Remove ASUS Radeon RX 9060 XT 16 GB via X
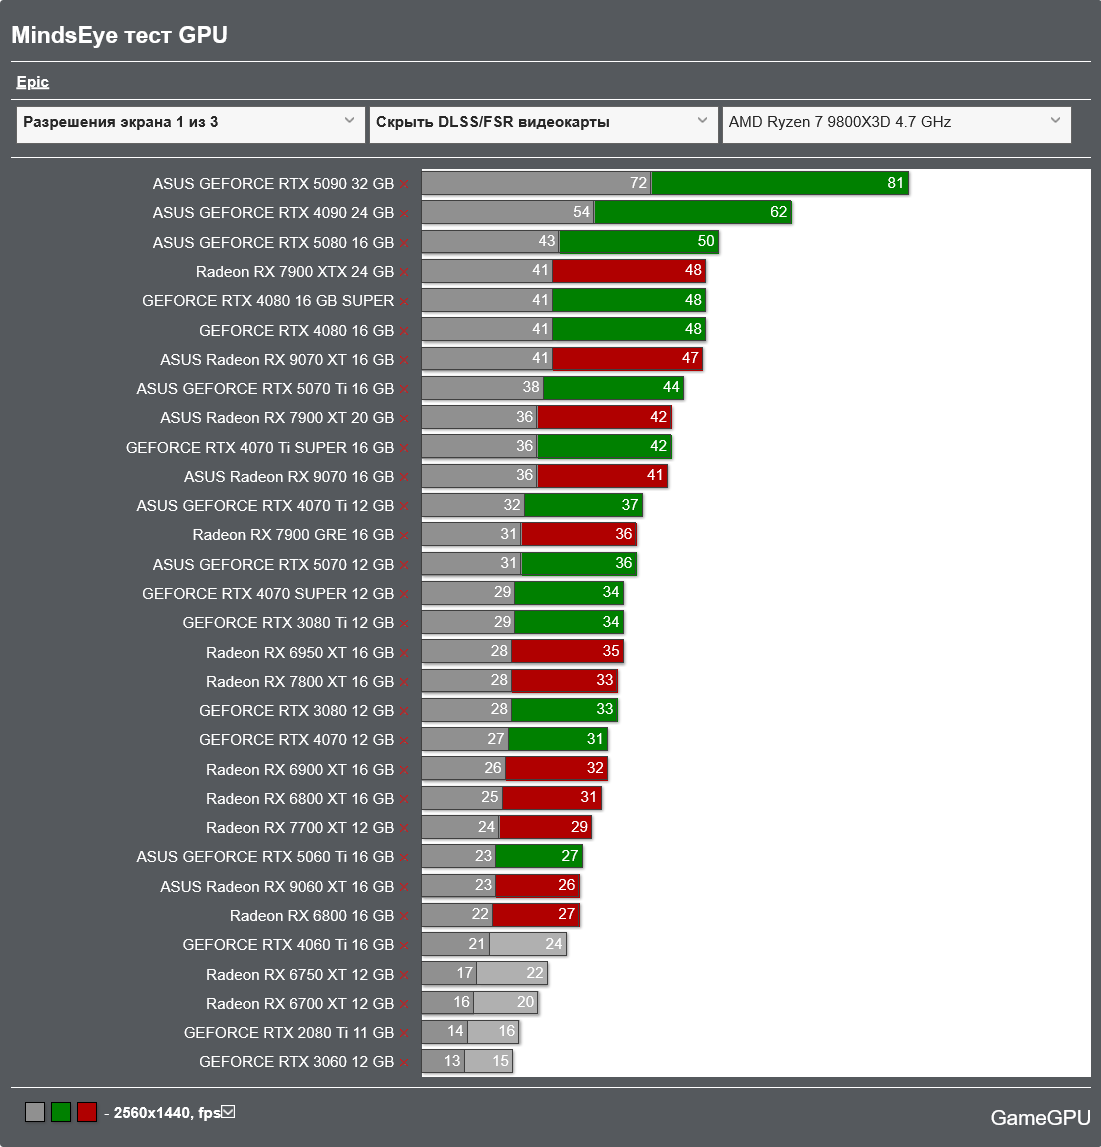Image resolution: width=1101 pixels, height=1147 pixels. 404,887
